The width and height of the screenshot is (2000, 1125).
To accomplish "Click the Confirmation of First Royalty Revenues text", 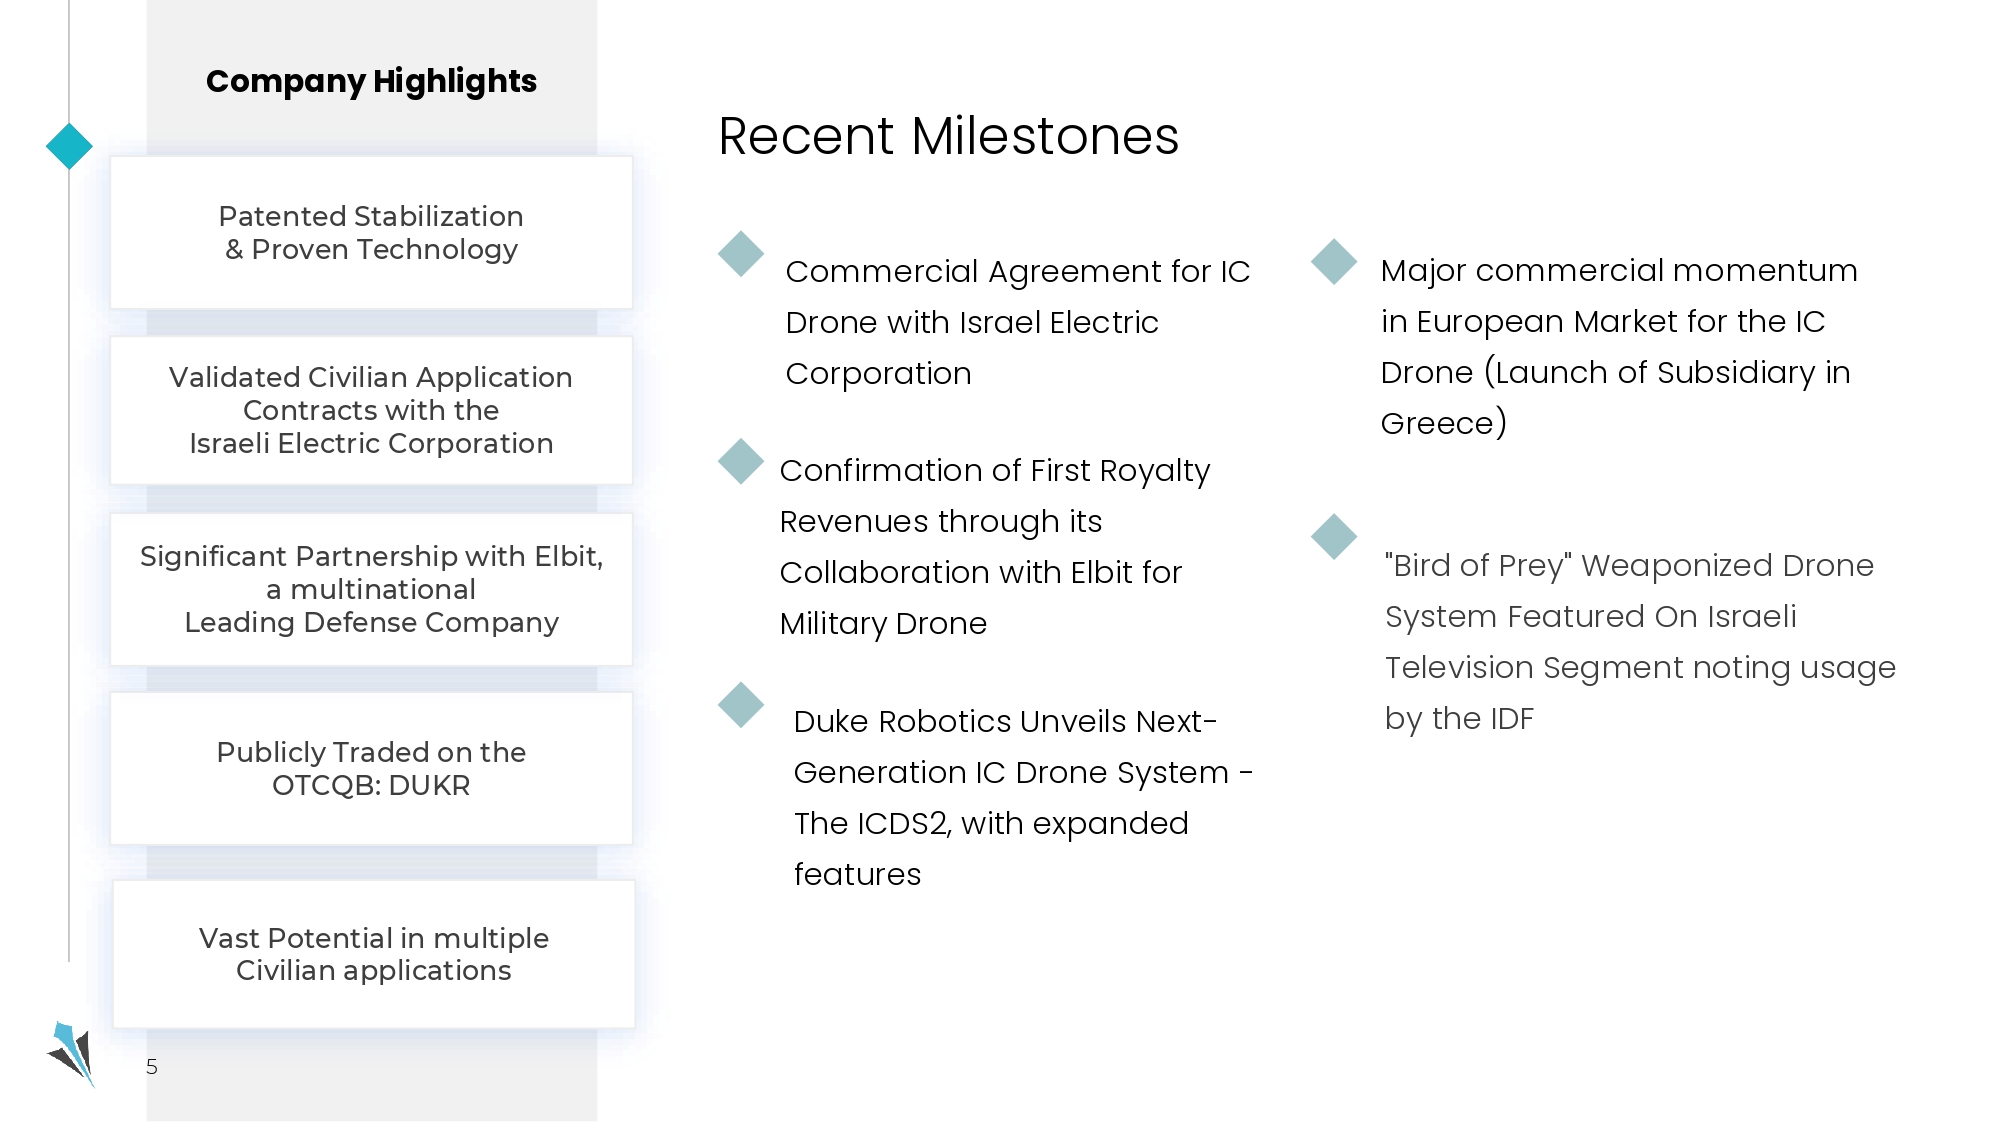I will point(994,546).
